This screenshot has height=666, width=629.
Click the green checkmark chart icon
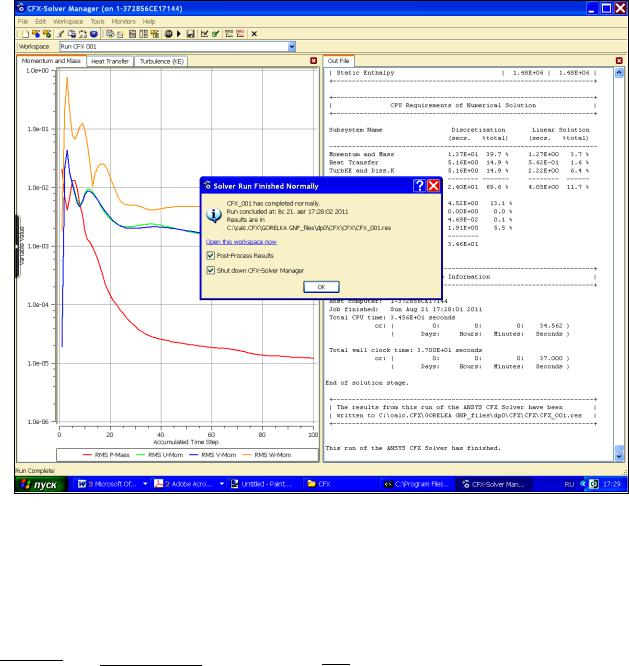pyautogui.click(x=215, y=34)
